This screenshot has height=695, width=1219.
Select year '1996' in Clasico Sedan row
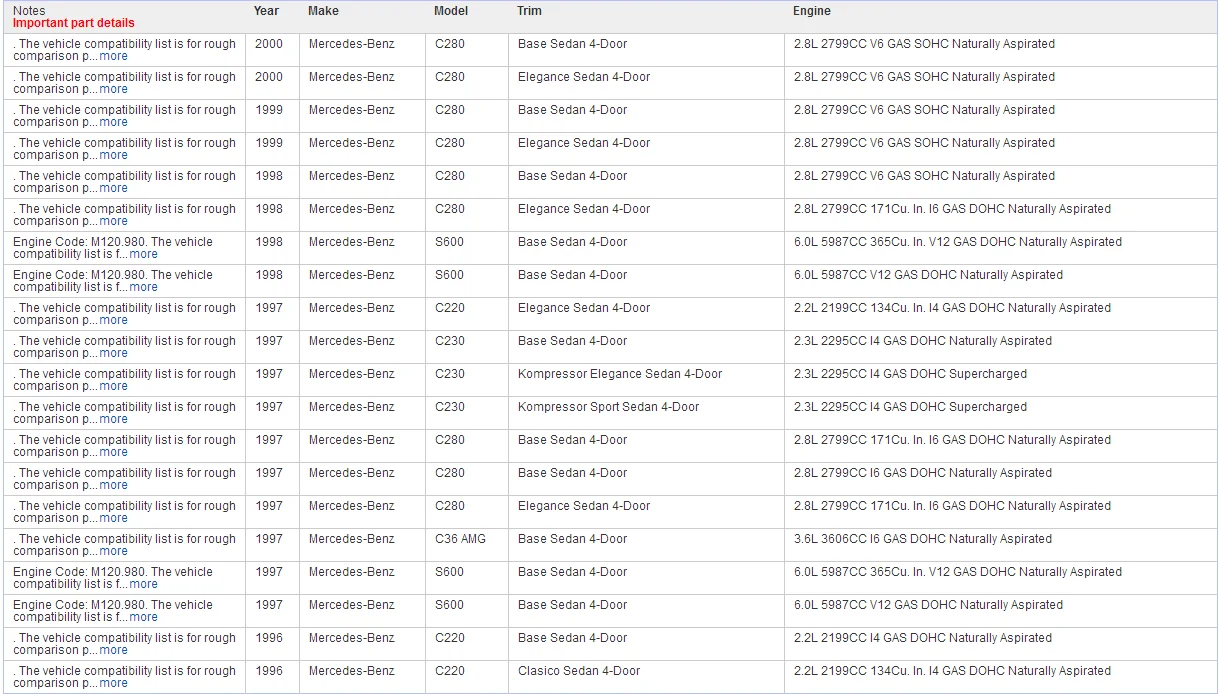click(x=269, y=671)
